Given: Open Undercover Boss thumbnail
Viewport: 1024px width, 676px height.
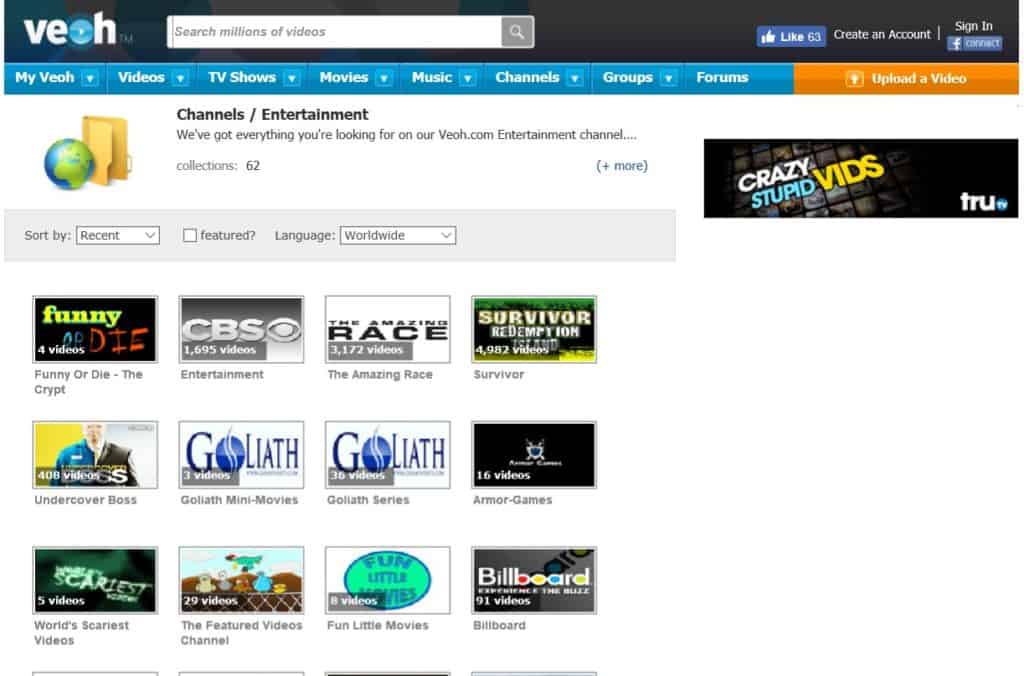Looking at the screenshot, I should point(95,455).
